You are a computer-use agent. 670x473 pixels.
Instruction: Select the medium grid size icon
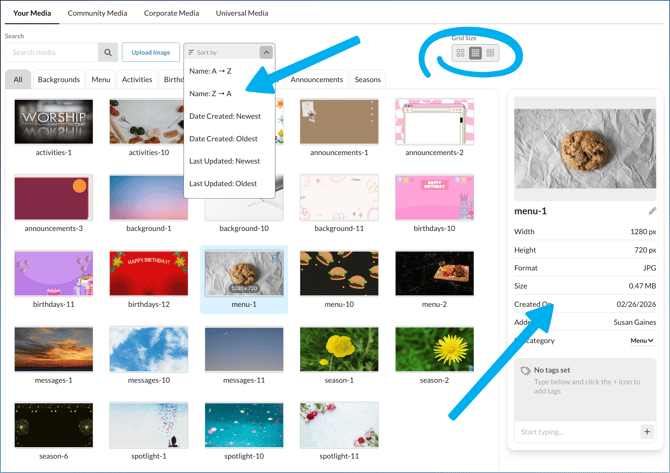click(x=475, y=53)
